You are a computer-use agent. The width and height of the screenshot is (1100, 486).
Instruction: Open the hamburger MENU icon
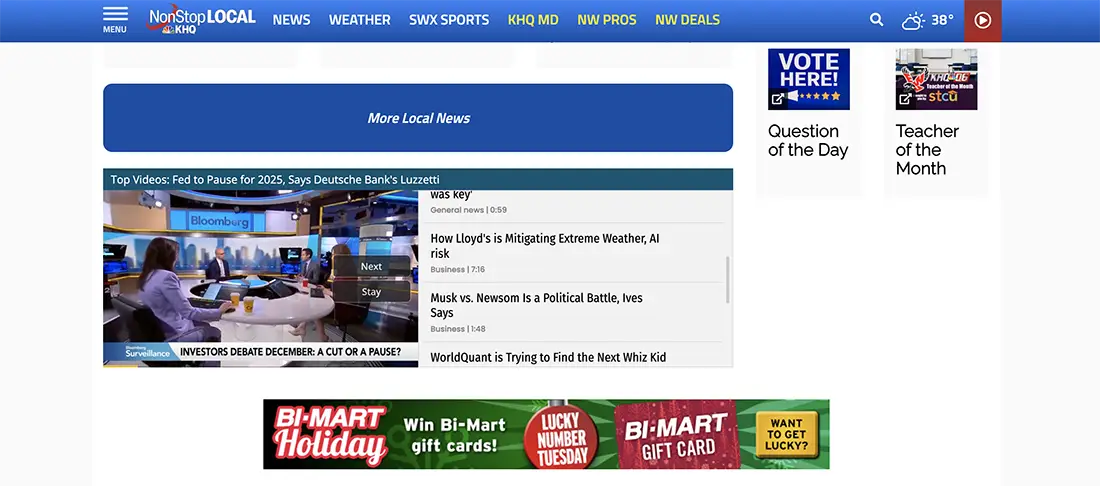115,20
